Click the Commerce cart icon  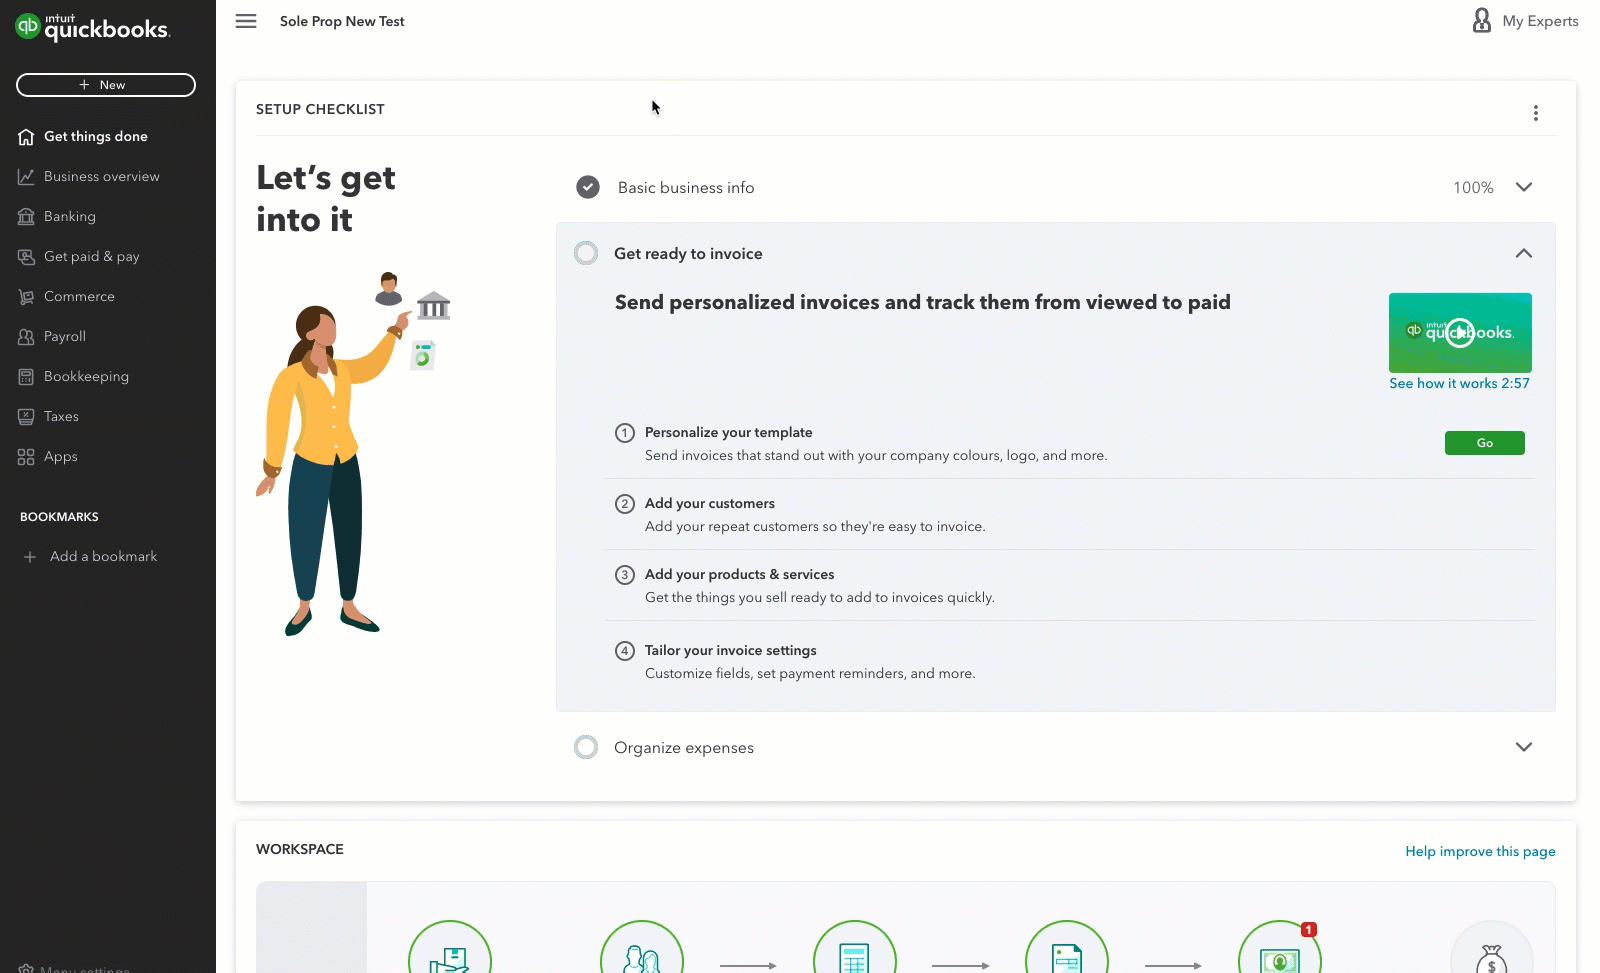pos(26,297)
